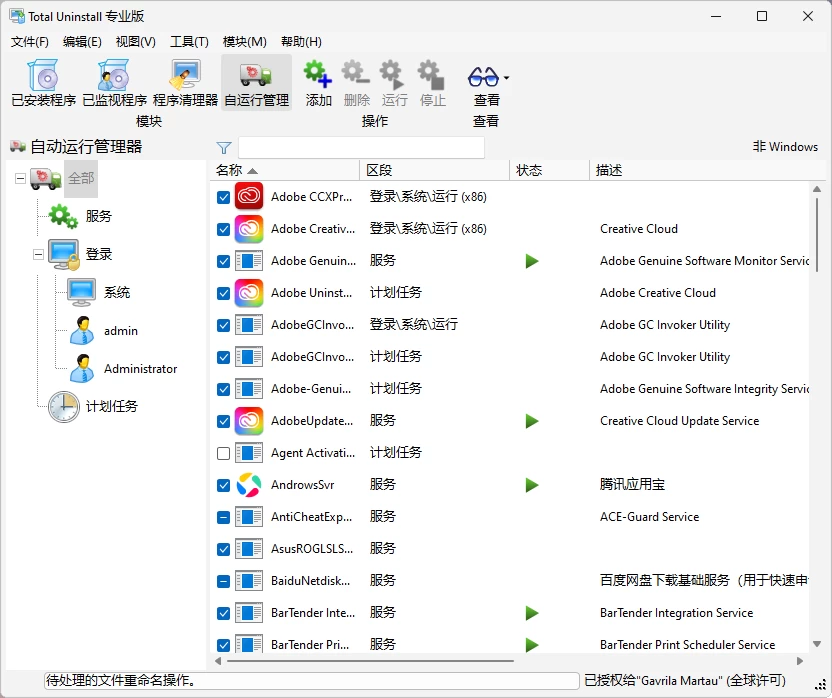Uncheck the Adobe Creativ... checkbox

(223, 229)
